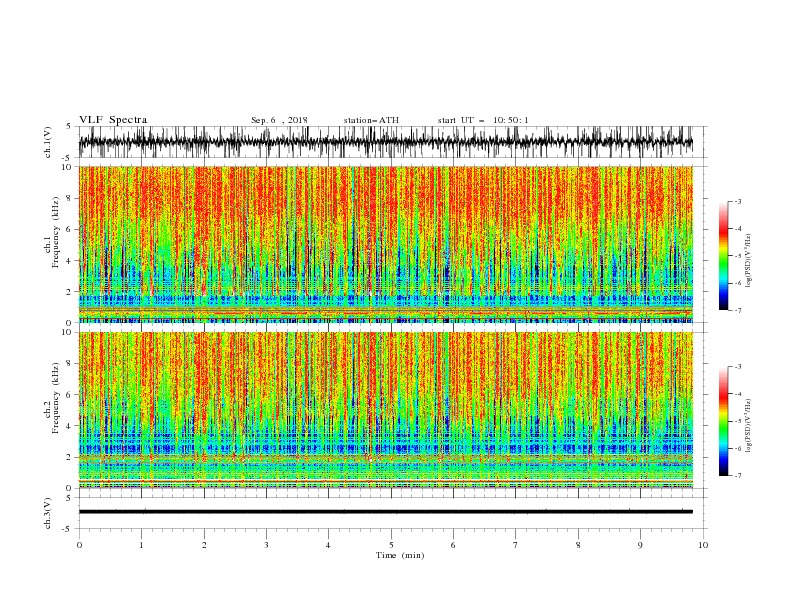
Task: Click the 'ch.3(V)' waveform axis label
Action: [x=48, y=513]
